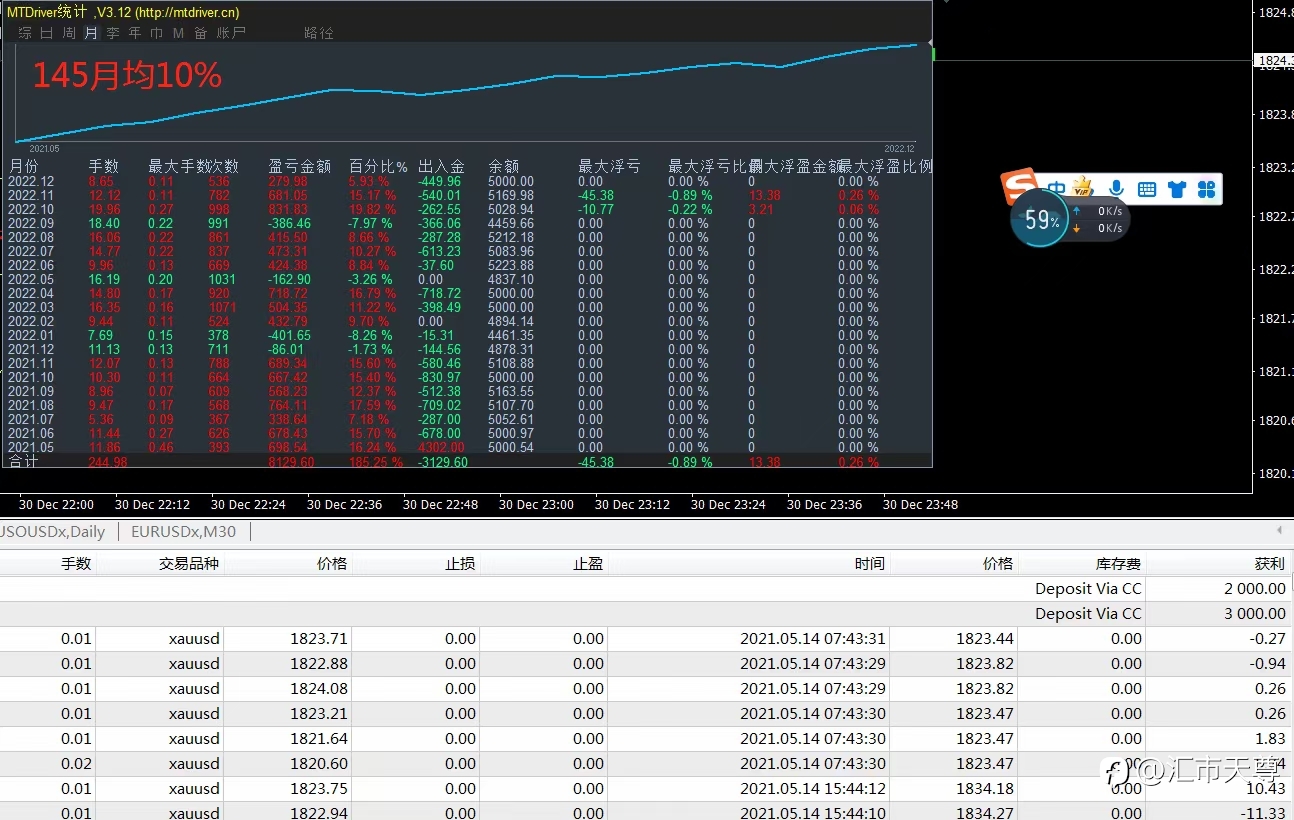Switch to the 账户 account tab

click(x=231, y=33)
